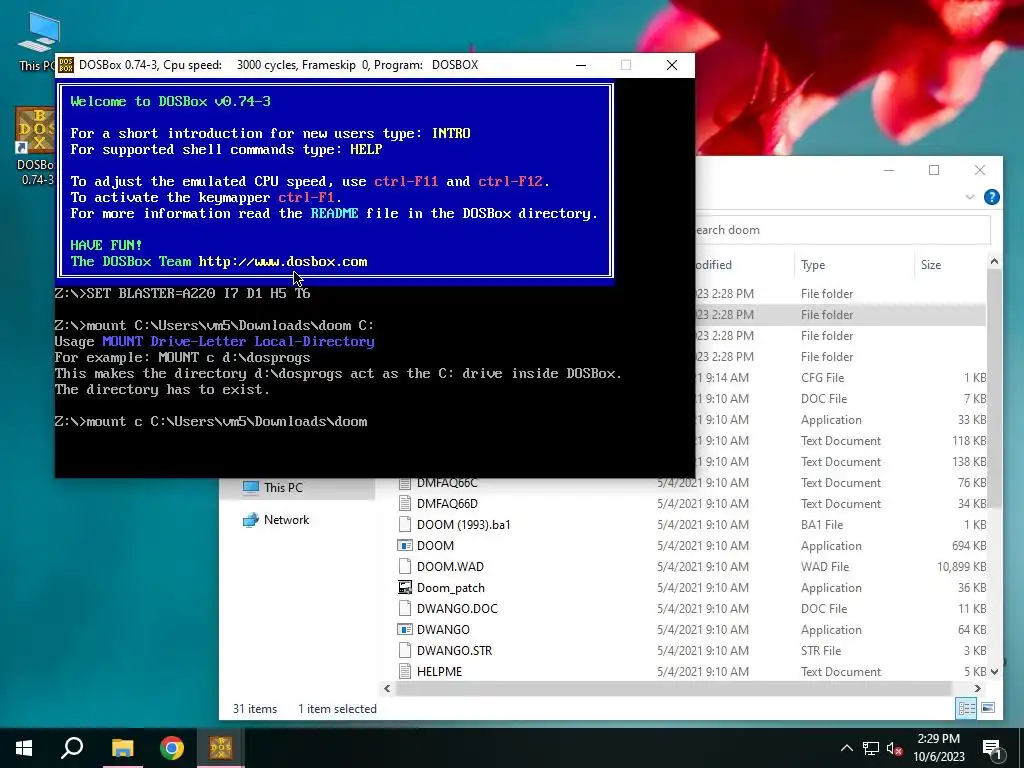Viewport: 1024px width, 768px height.
Task: Click the mount command line in DOSBox
Action: 211,421
